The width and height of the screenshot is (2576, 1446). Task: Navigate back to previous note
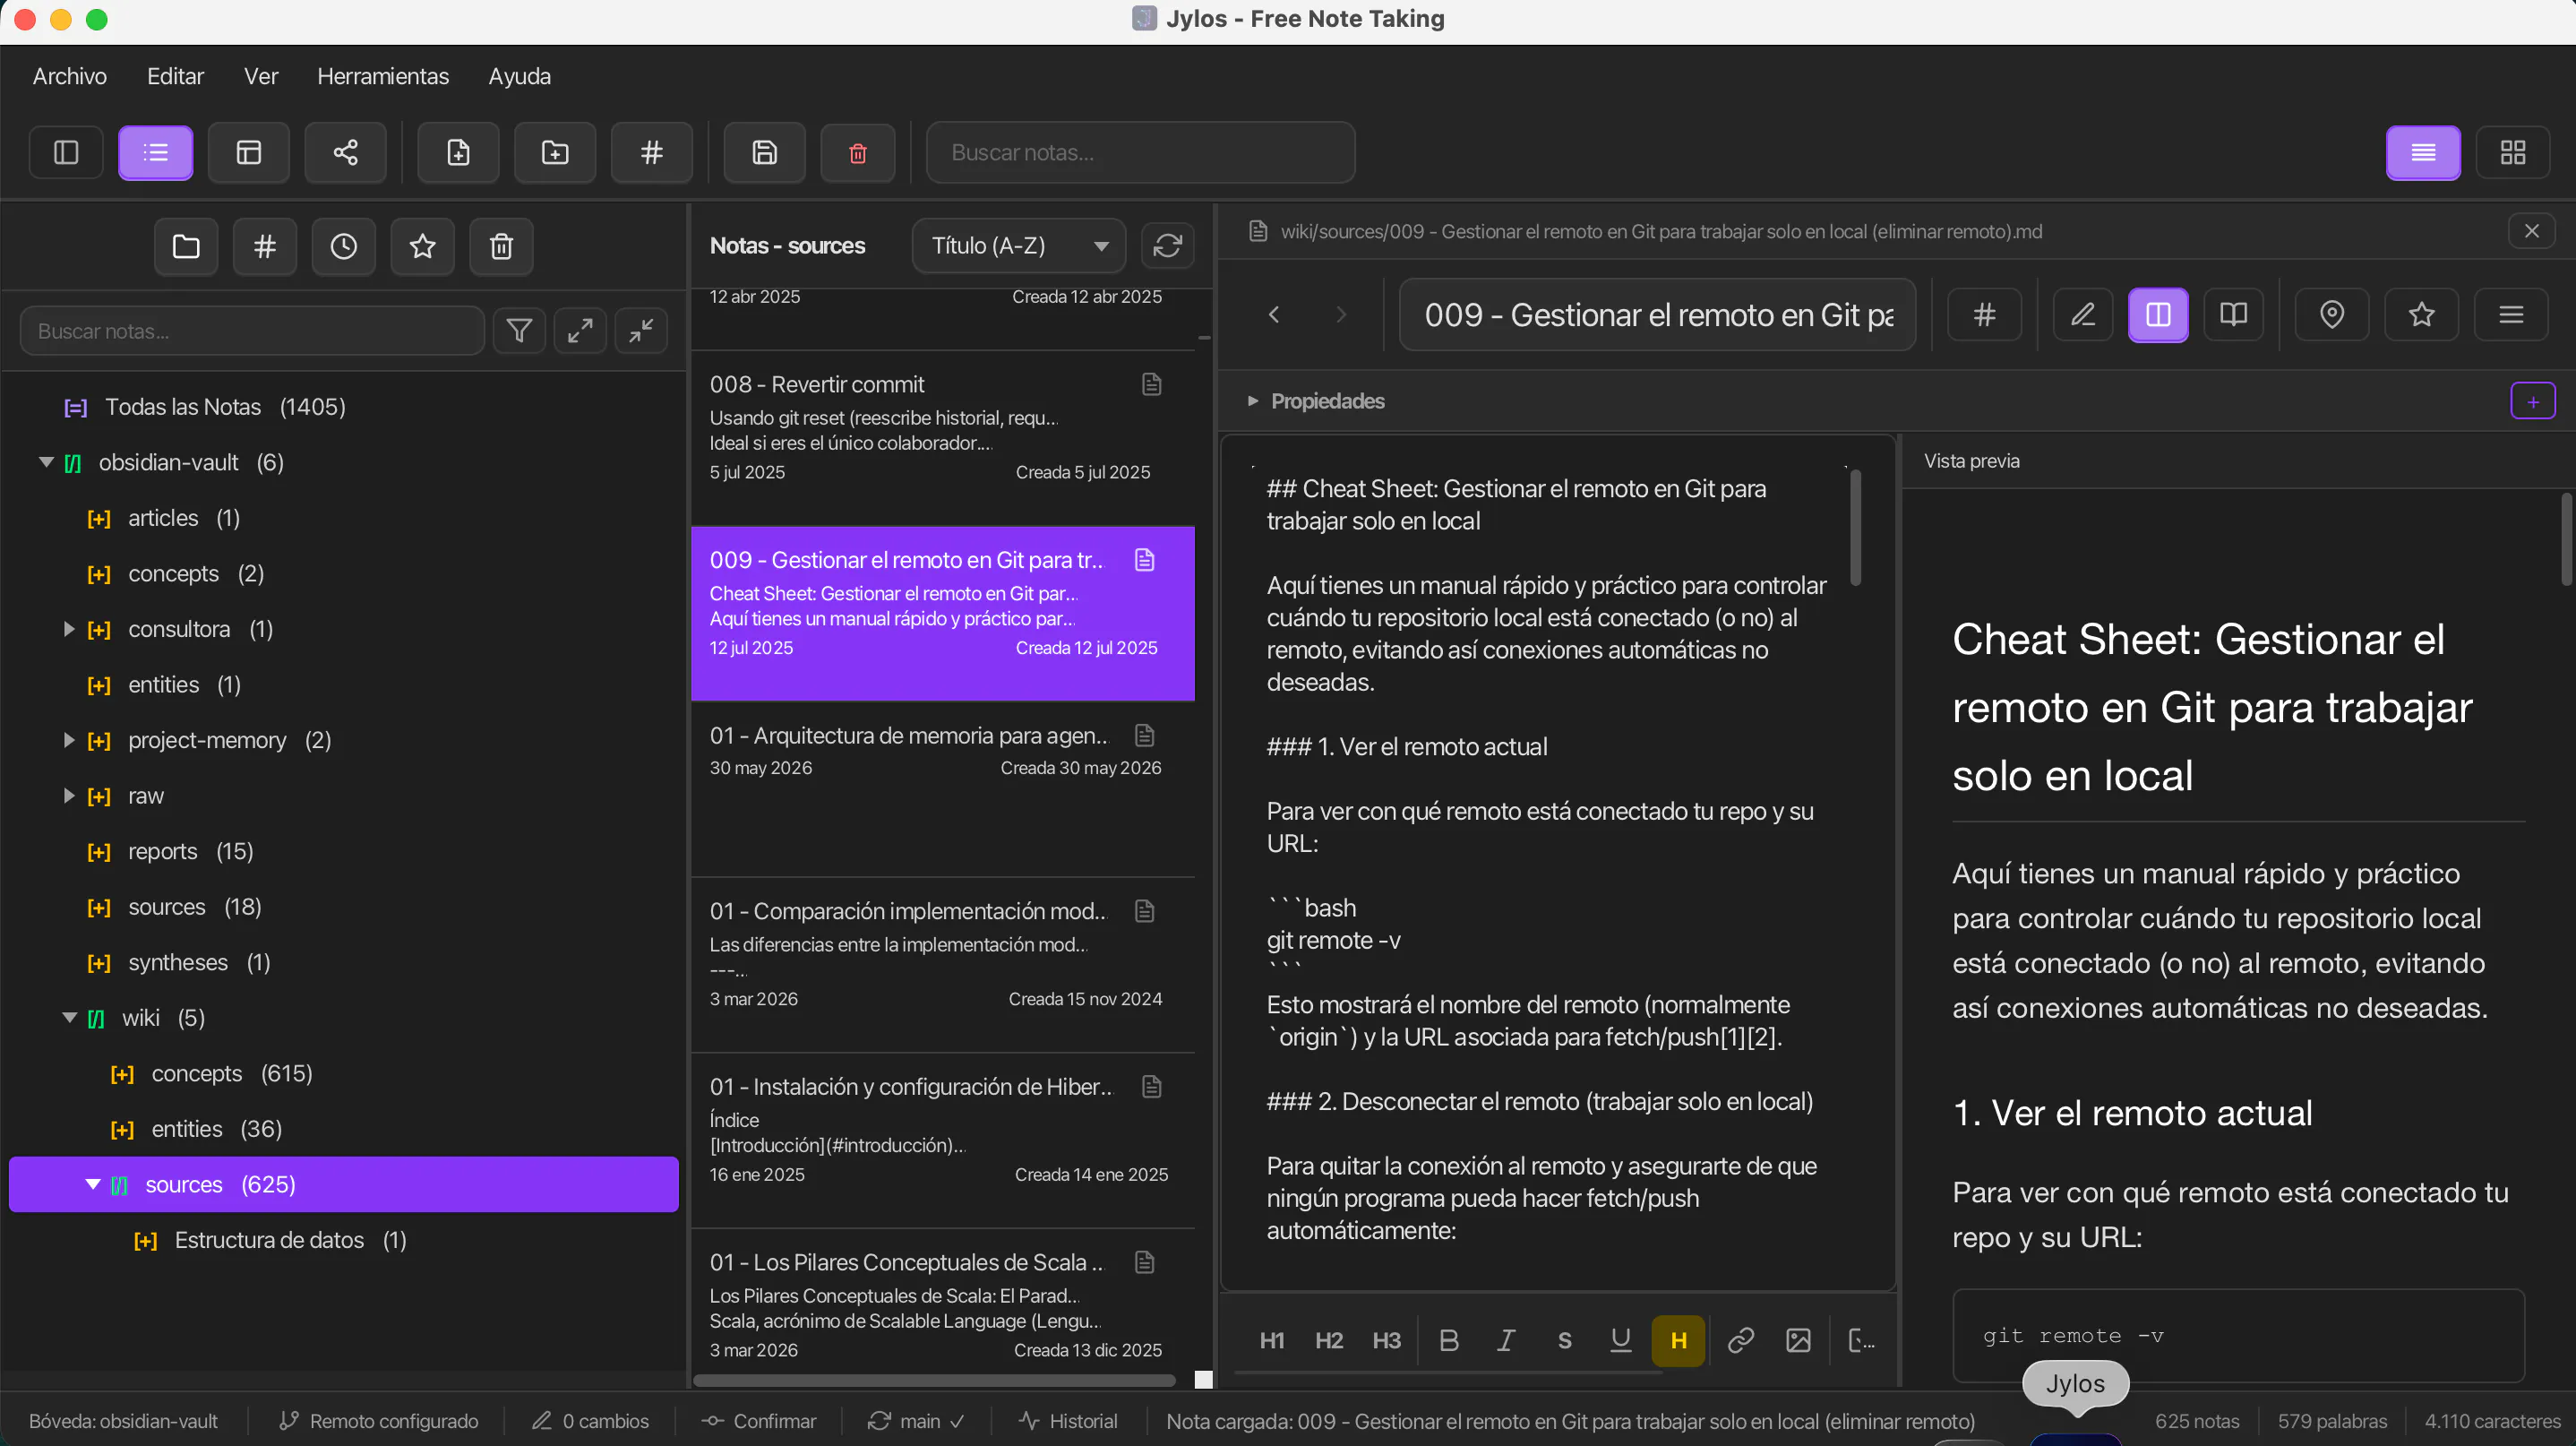coord(1274,315)
